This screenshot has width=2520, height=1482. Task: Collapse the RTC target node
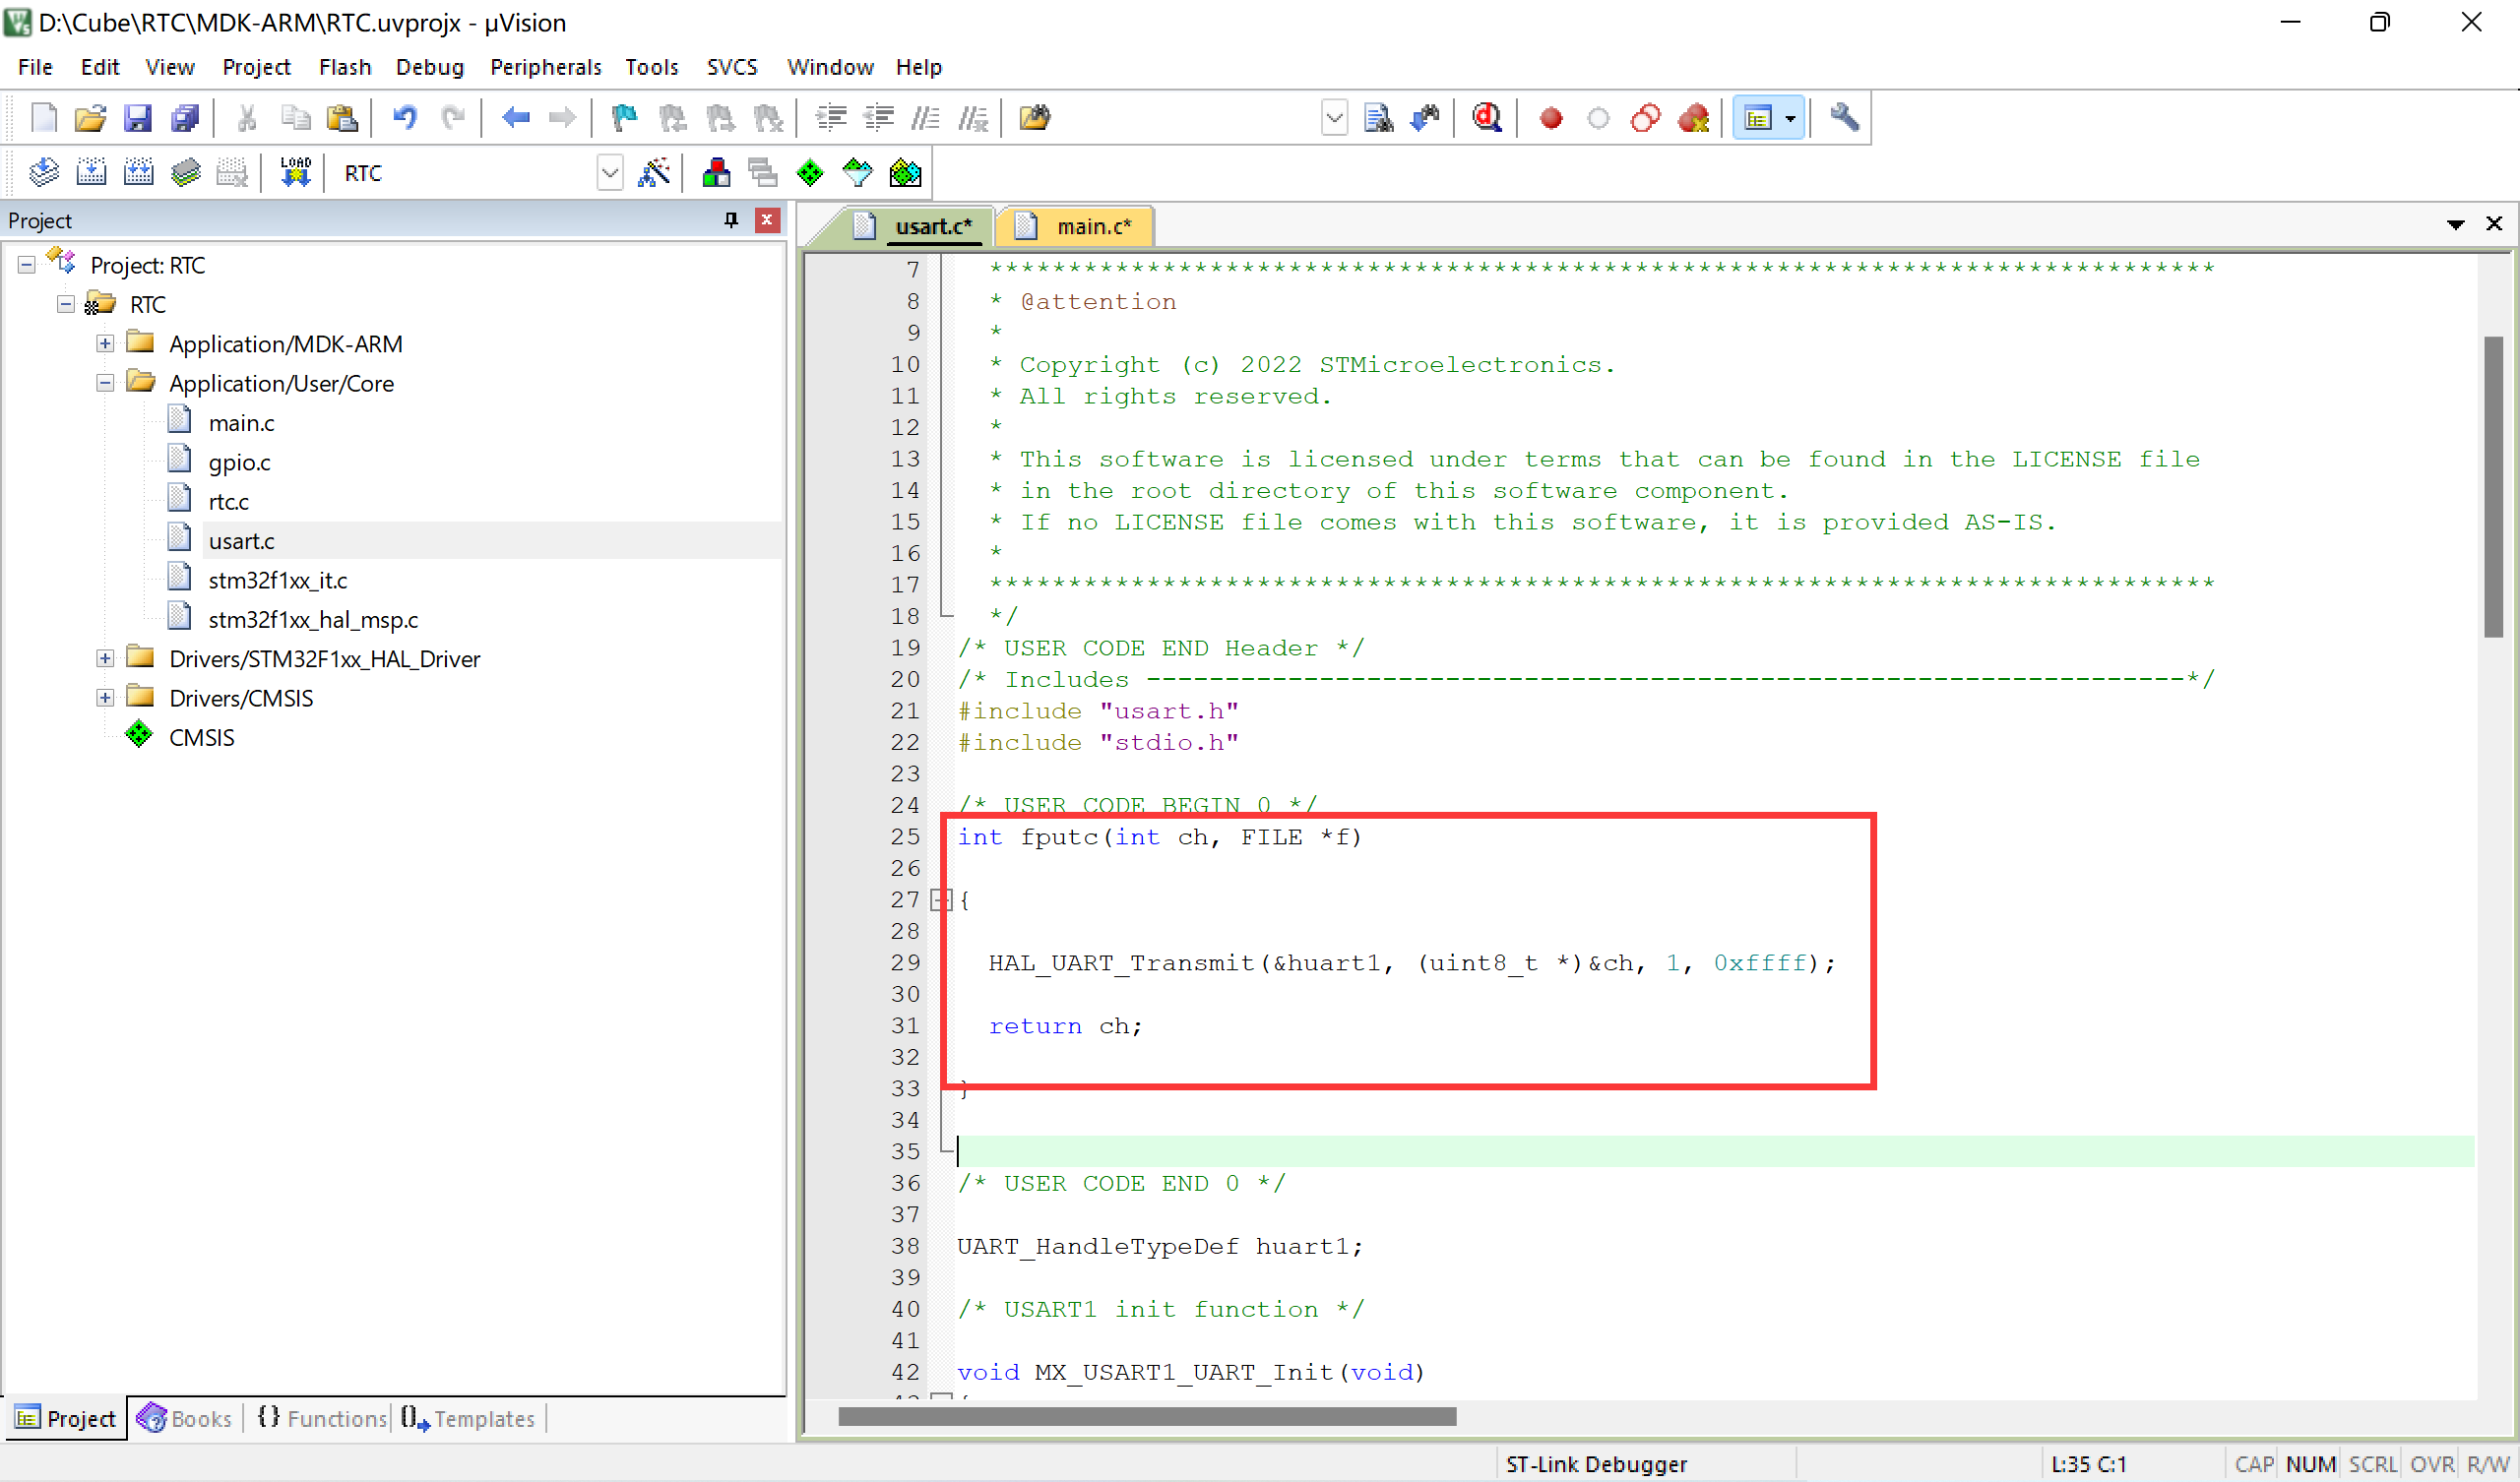tap(66, 304)
